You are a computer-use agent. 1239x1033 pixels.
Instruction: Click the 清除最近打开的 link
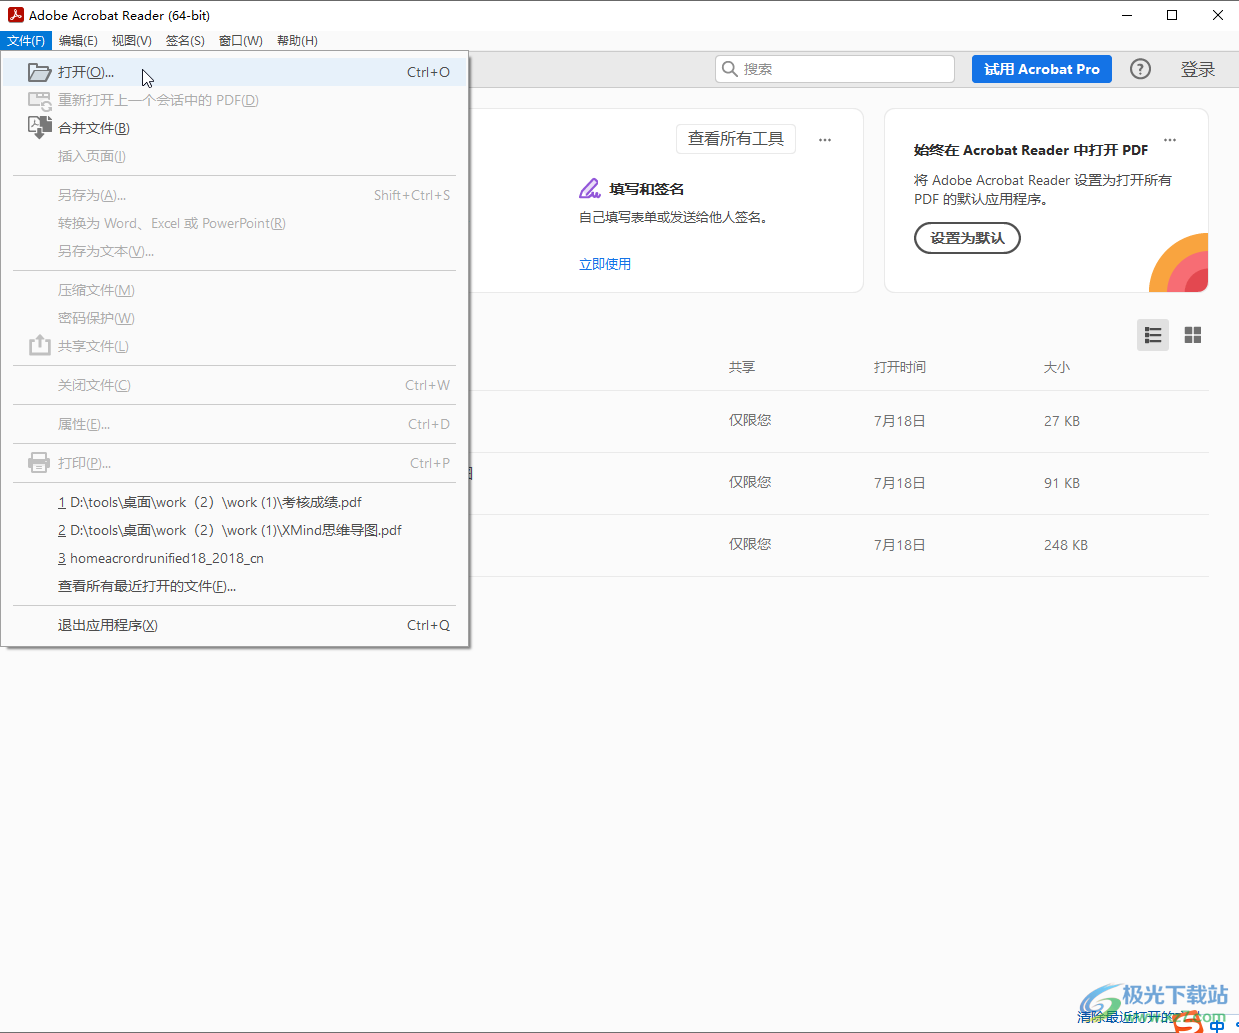click(x=1124, y=1017)
